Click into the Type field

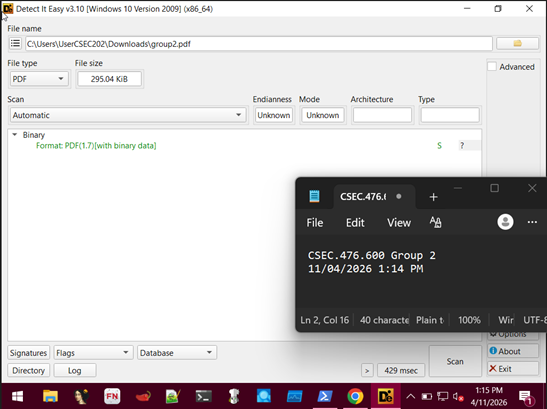point(450,115)
